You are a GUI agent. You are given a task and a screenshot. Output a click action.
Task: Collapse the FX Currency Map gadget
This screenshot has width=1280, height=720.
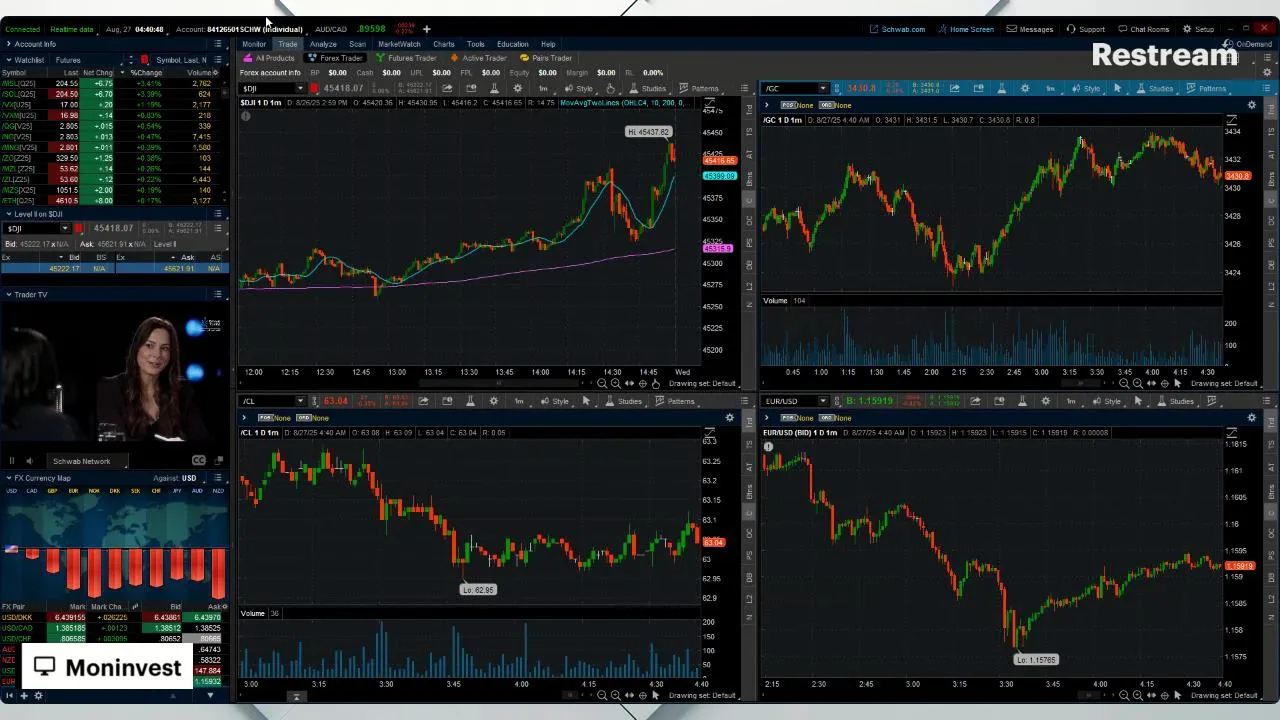click(x=9, y=478)
